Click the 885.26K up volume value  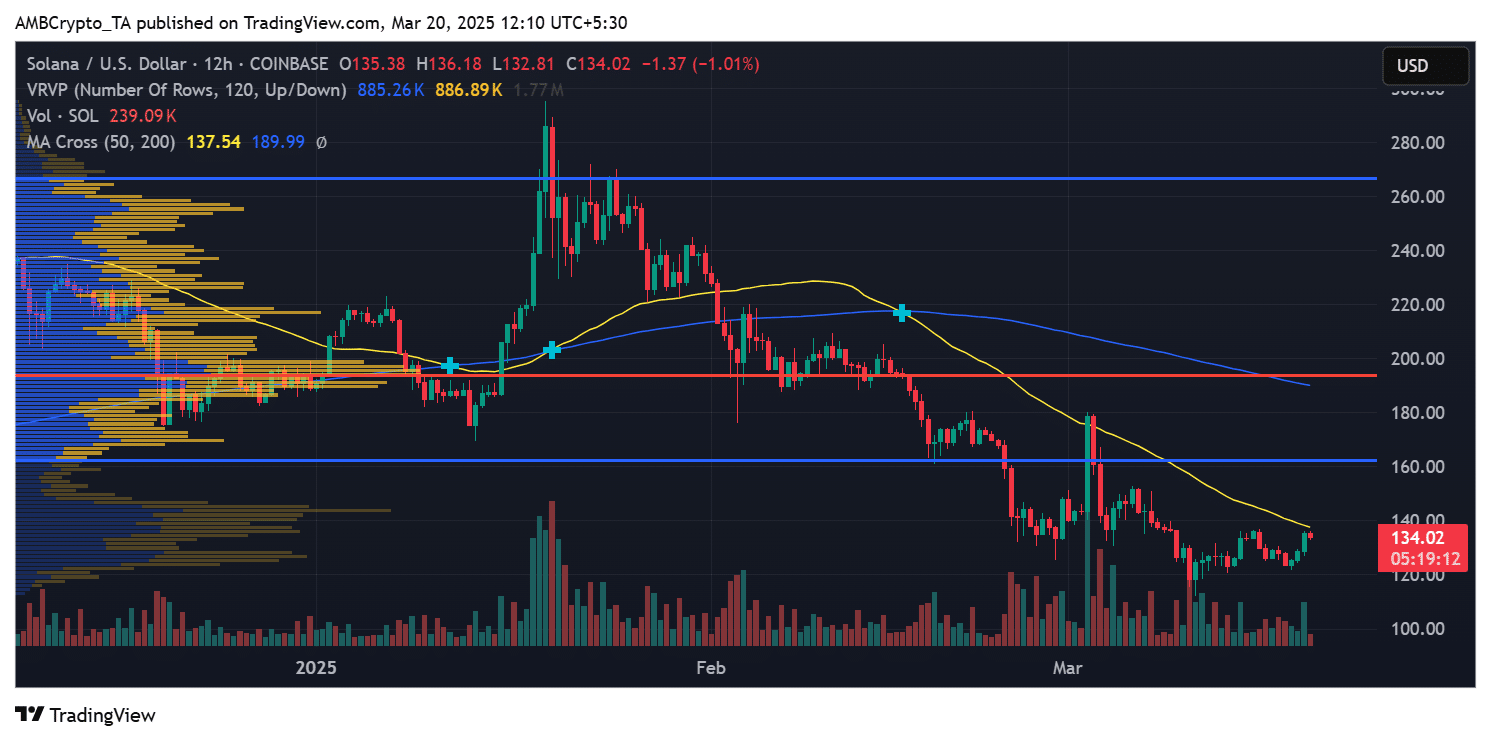[391, 90]
